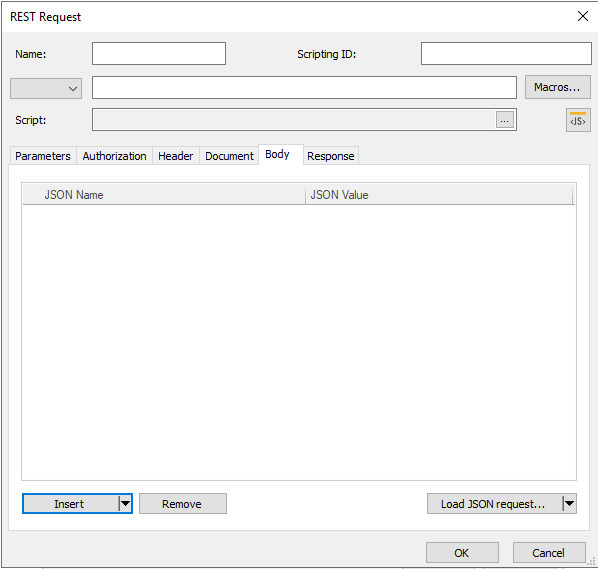
Task: Expand the Insert button dropdown arrow
Action: pos(125,503)
